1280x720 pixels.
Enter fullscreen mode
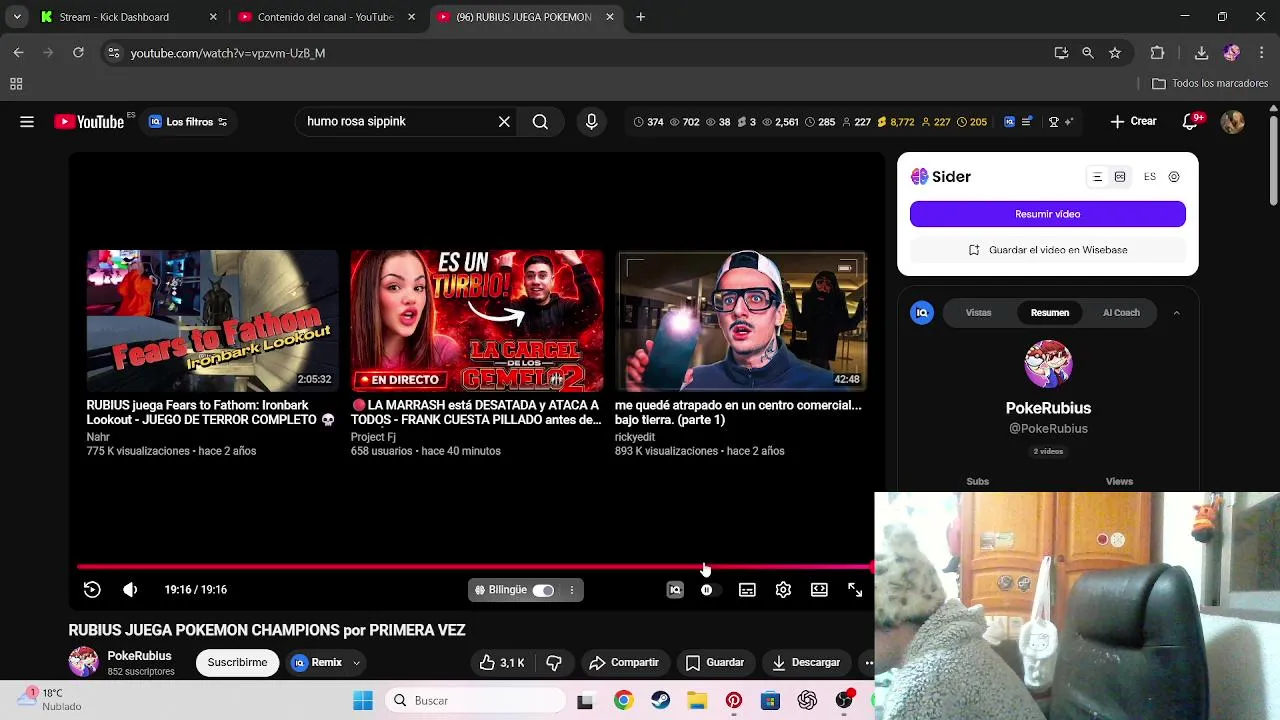point(855,590)
